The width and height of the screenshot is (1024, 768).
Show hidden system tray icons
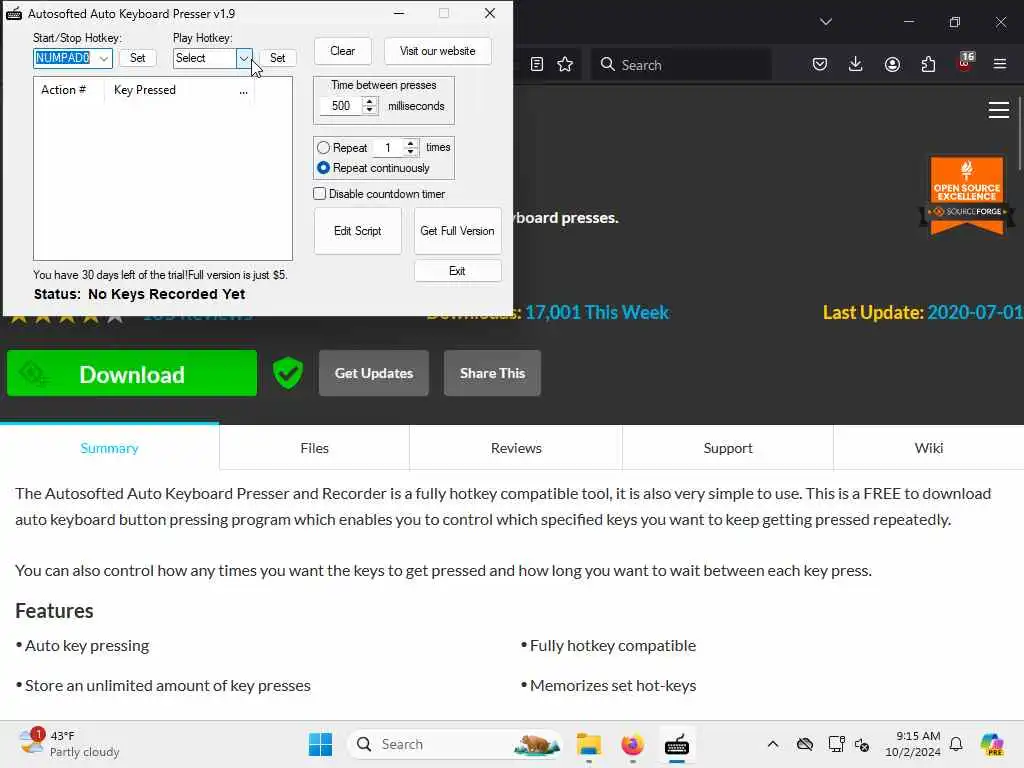tap(773, 744)
